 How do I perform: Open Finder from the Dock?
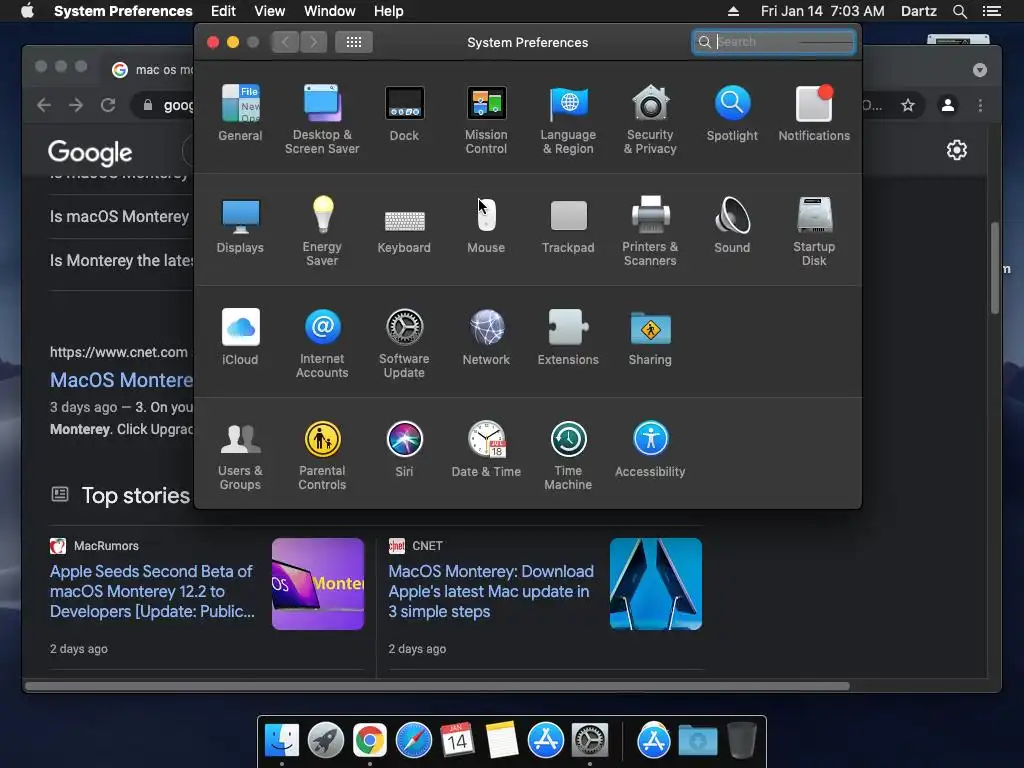282,741
